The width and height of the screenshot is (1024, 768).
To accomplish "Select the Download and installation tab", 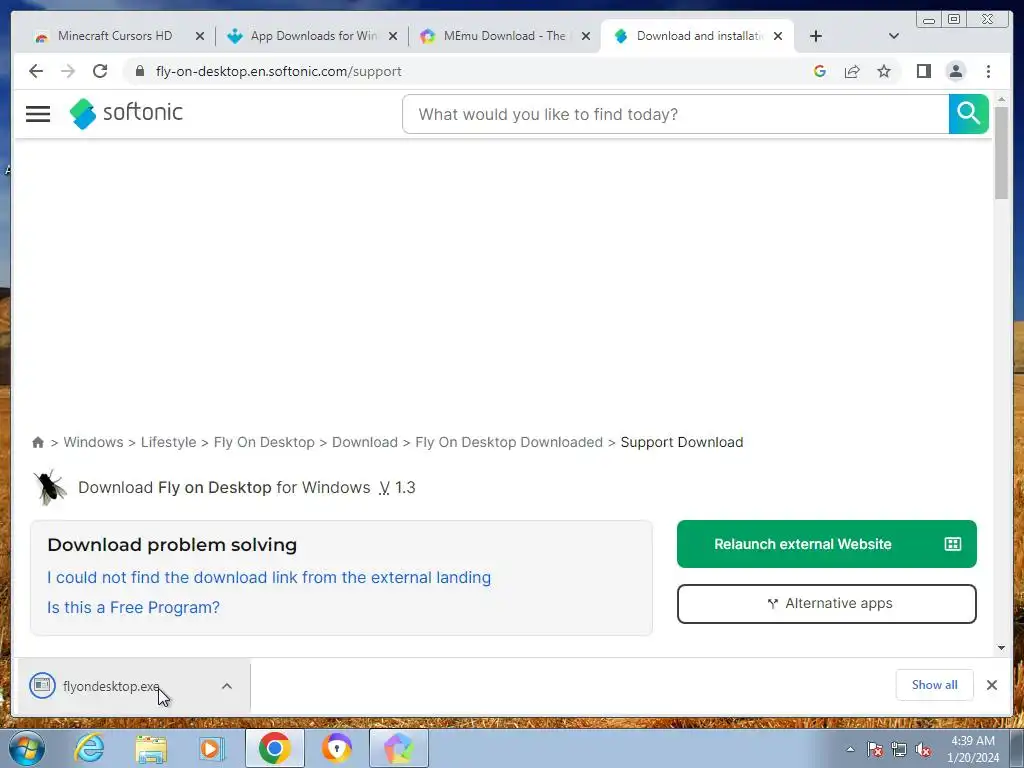I will click(x=699, y=36).
